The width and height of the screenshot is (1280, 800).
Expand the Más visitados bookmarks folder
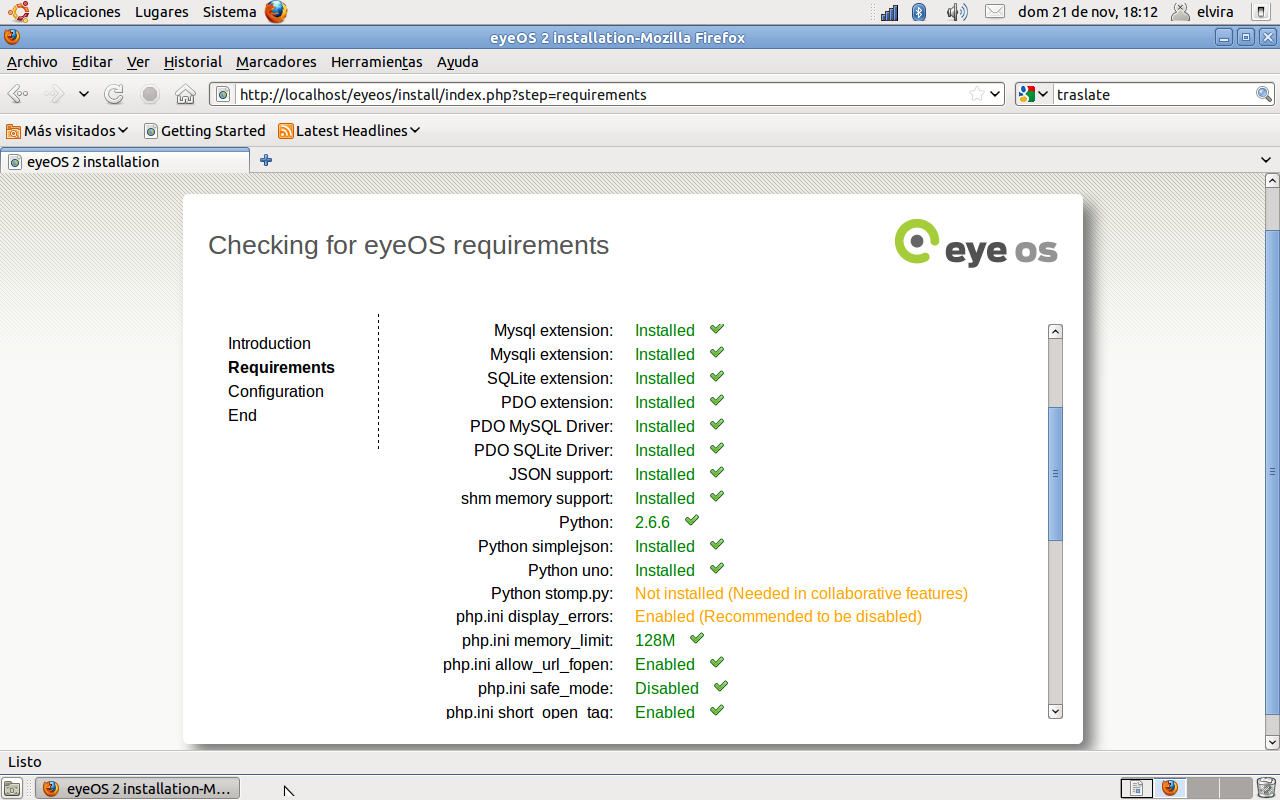(68, 130)
